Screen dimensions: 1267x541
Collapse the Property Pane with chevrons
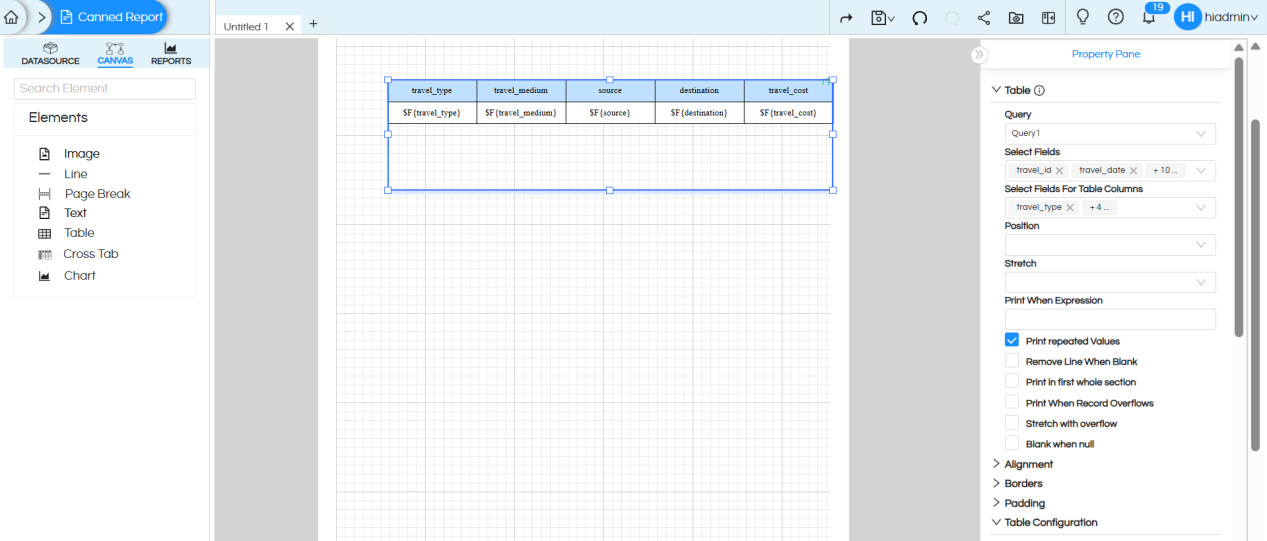click(x=979, y=55)
